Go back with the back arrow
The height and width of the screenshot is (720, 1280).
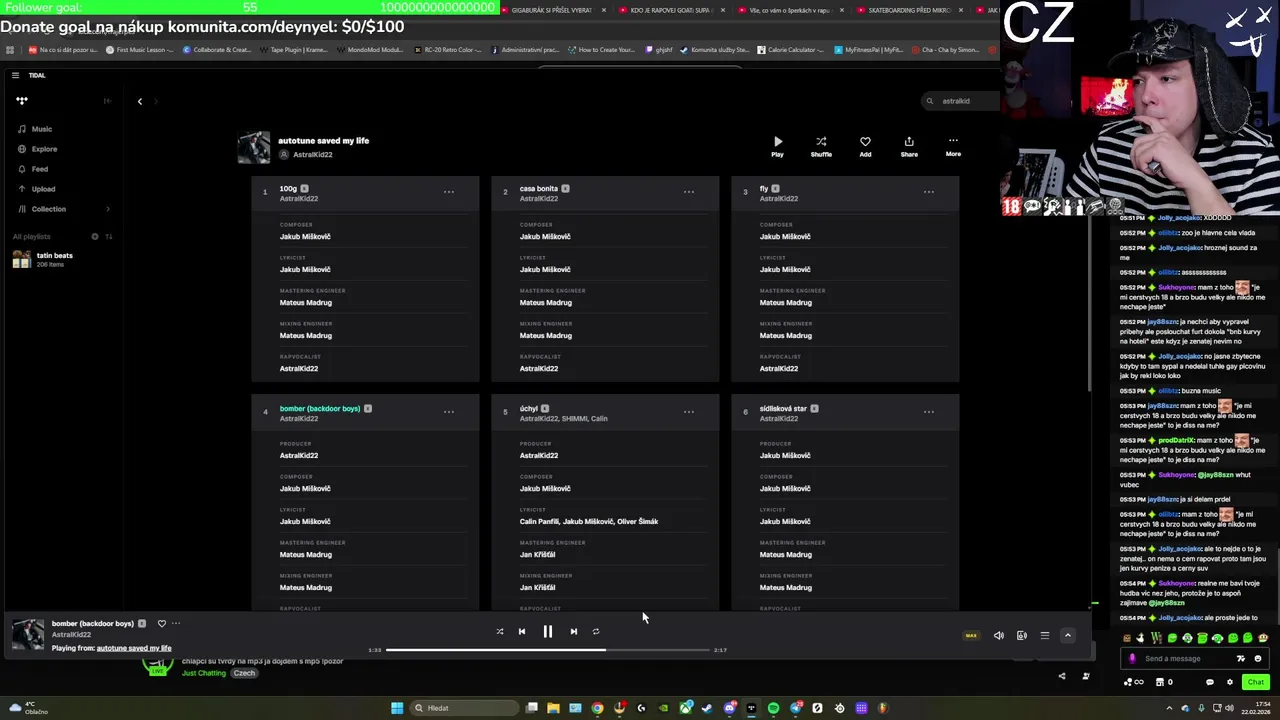tap(140, 101)
